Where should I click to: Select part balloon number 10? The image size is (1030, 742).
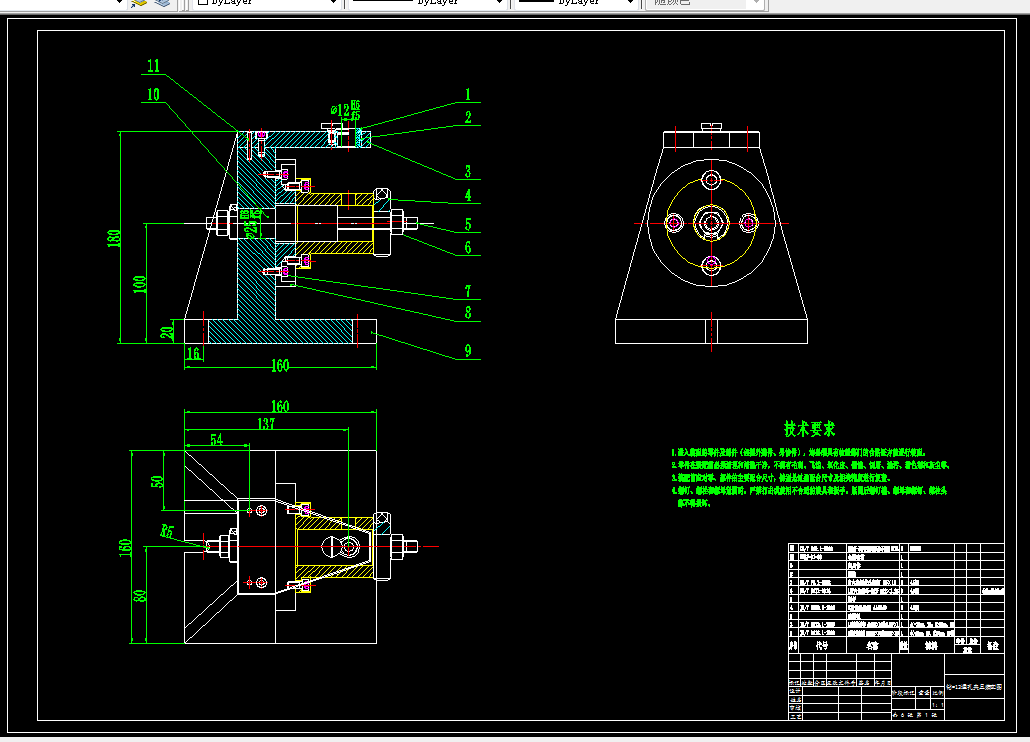tap(153, 95)
